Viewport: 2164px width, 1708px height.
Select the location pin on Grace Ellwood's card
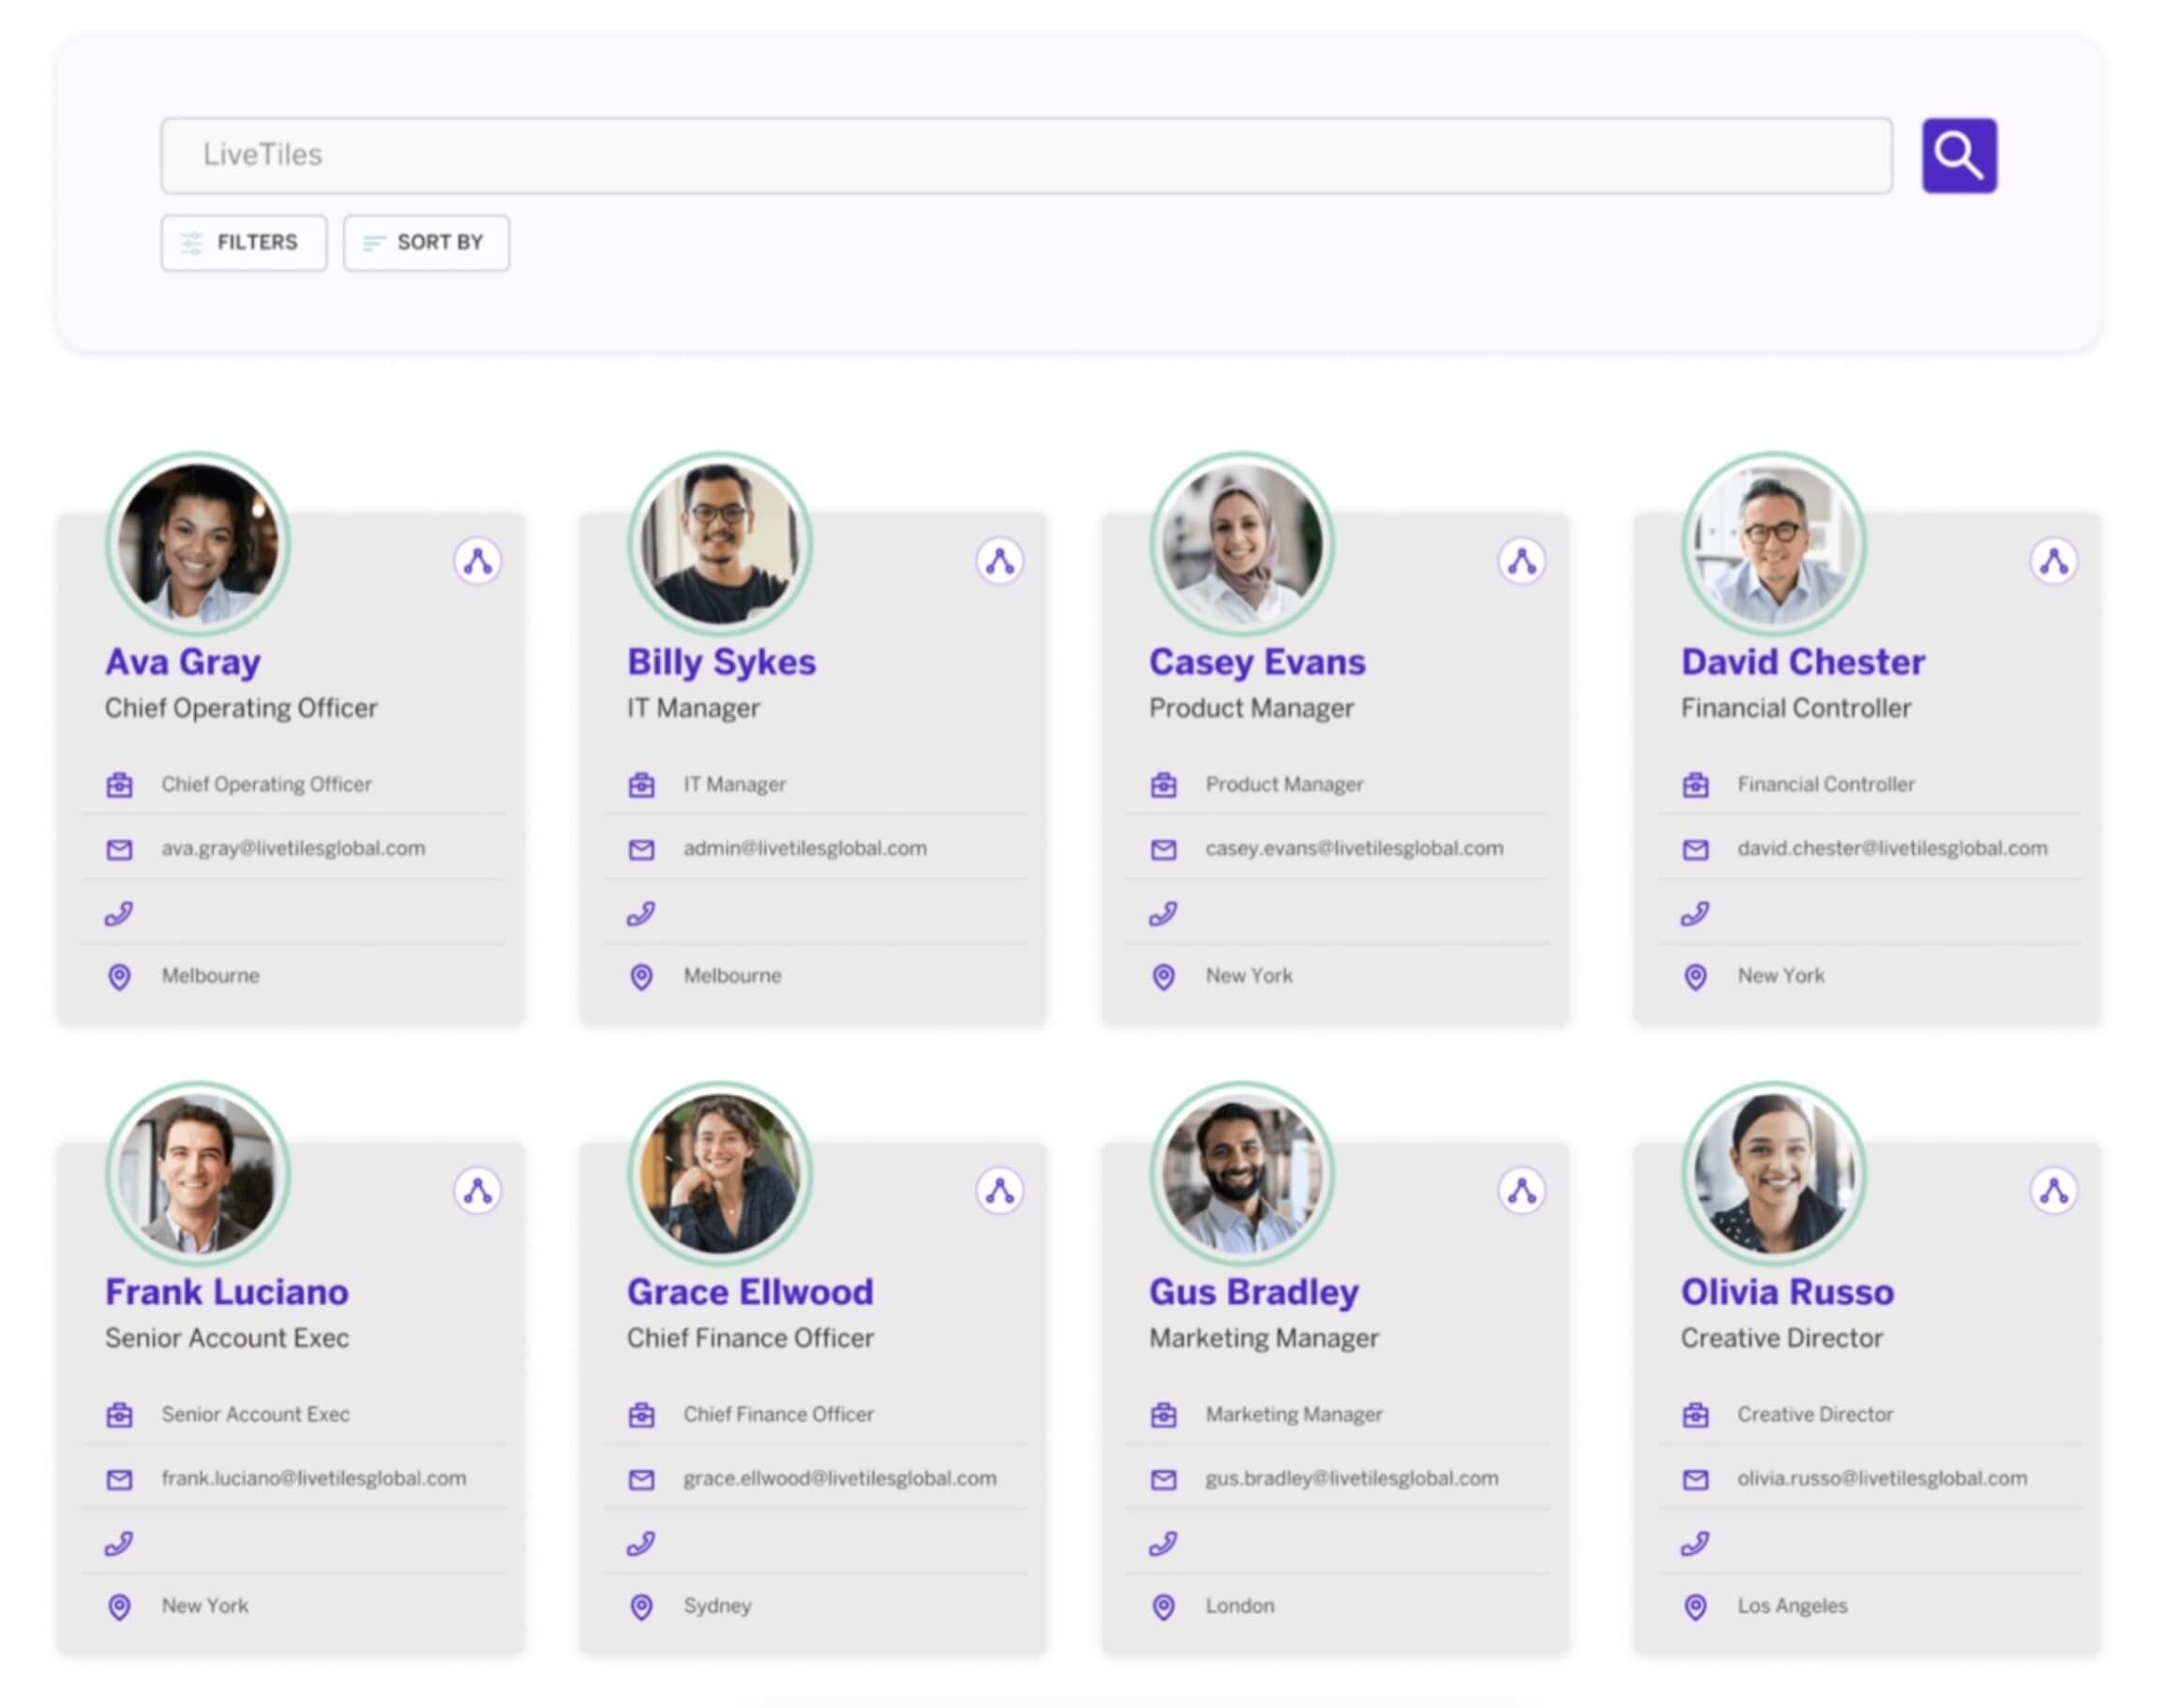coord(641,1607)
